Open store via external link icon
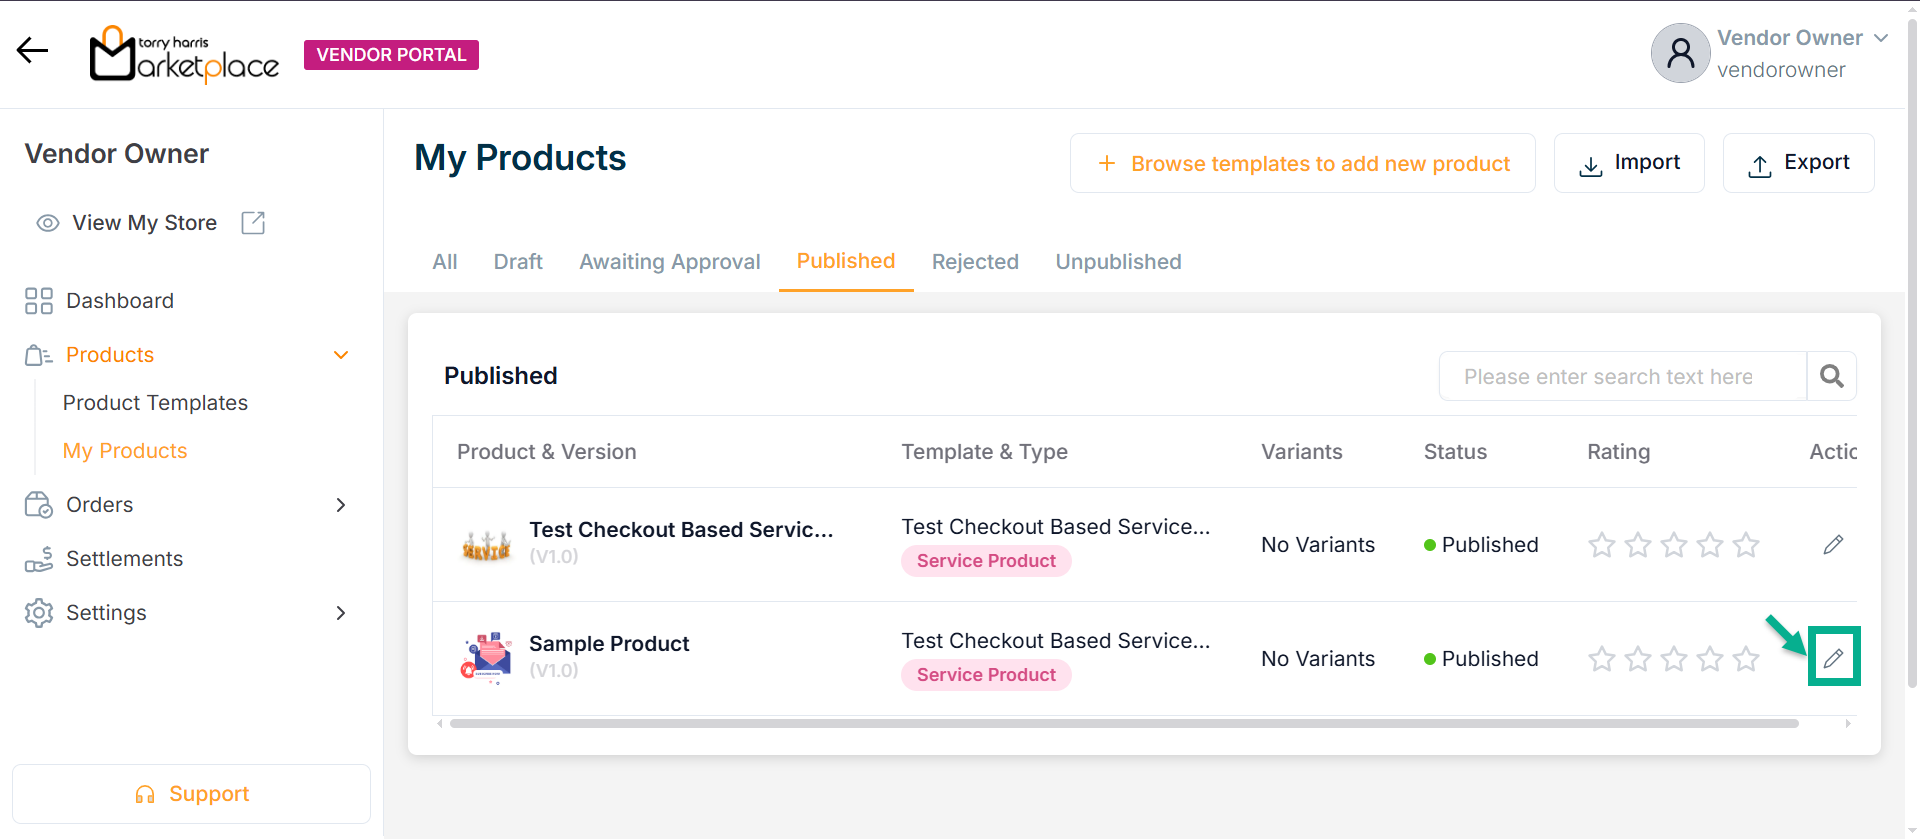 click(253, 223)
